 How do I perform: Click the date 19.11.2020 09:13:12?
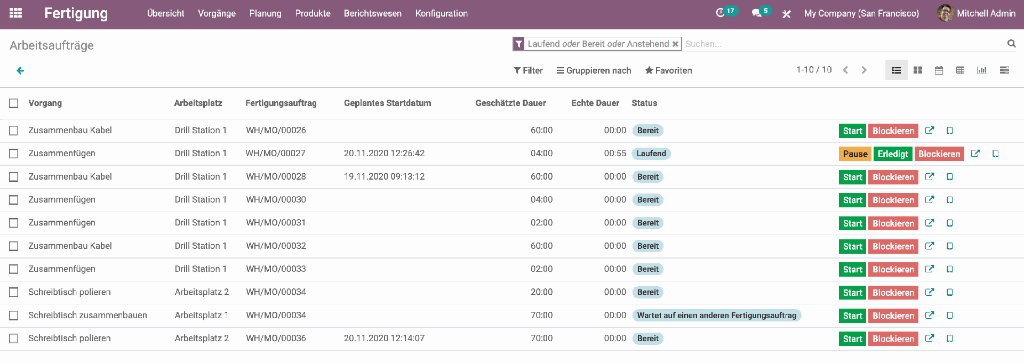click(x=385, y=176)
